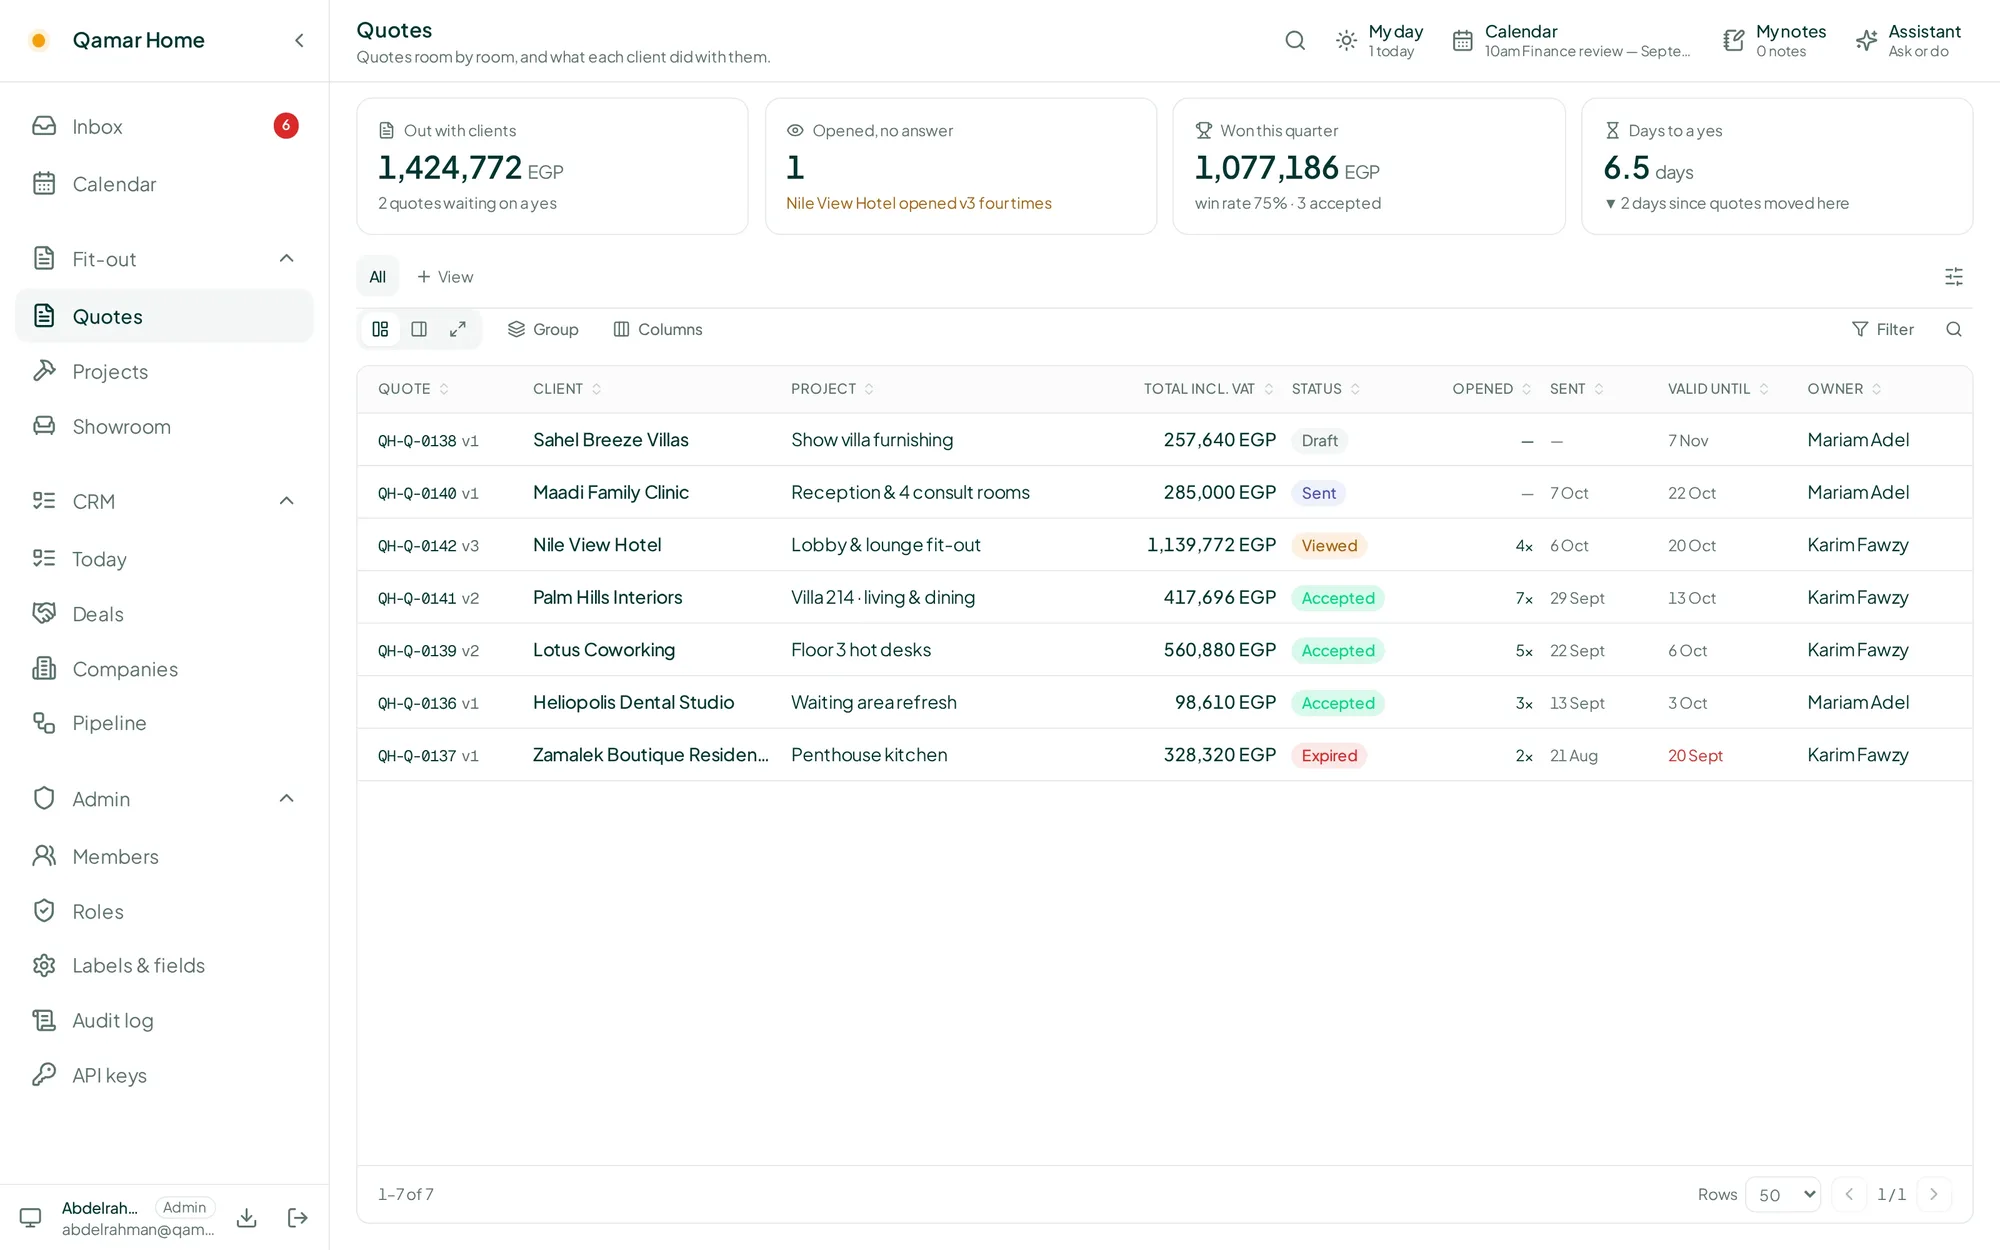The image size is (2000, 1250).
Task: Open top bar Calendar finance review
Action: tap(1572, 40)
